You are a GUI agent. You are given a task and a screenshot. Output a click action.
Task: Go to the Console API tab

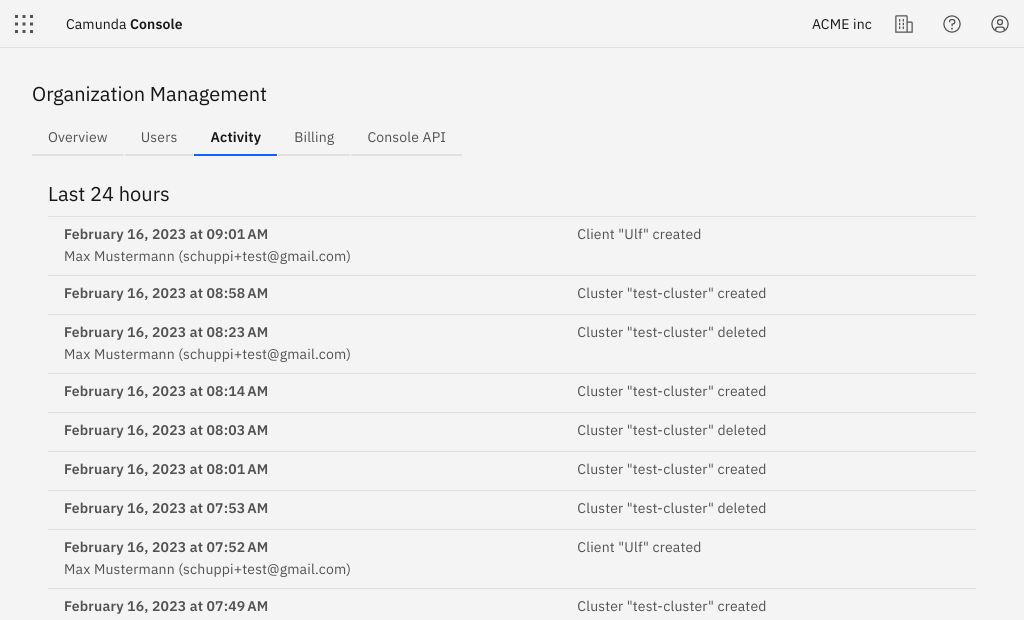[x=406, y=137]
